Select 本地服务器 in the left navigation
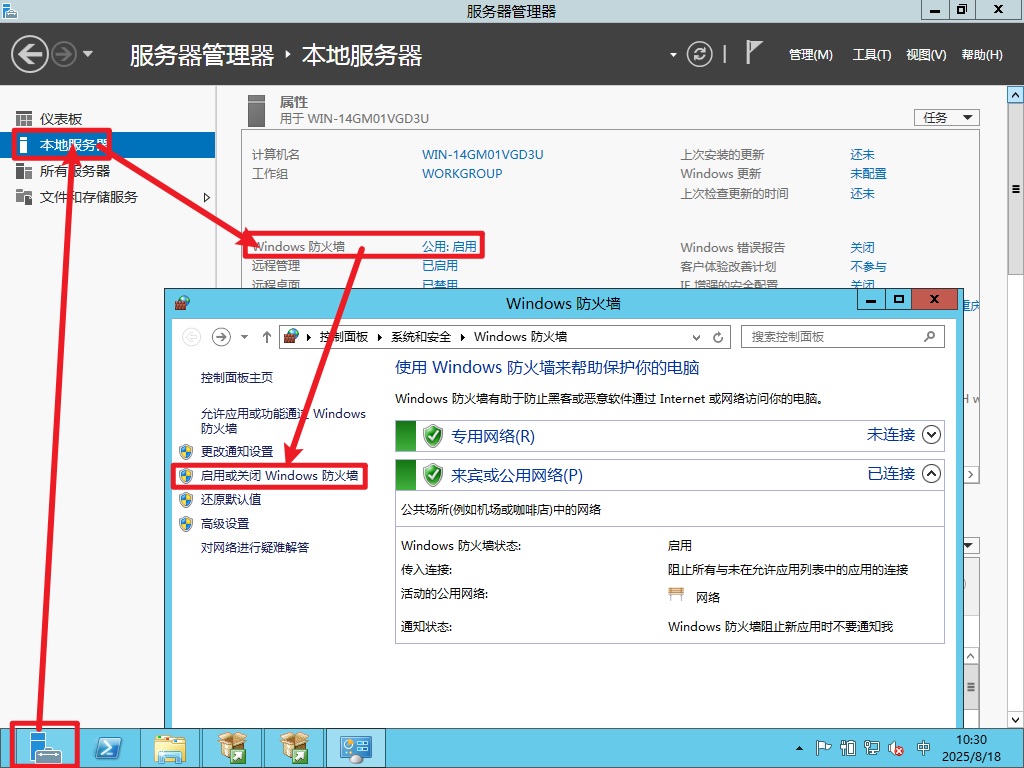Image resolution: width=1024 pixels, height=768 pixels. (73, 145)
